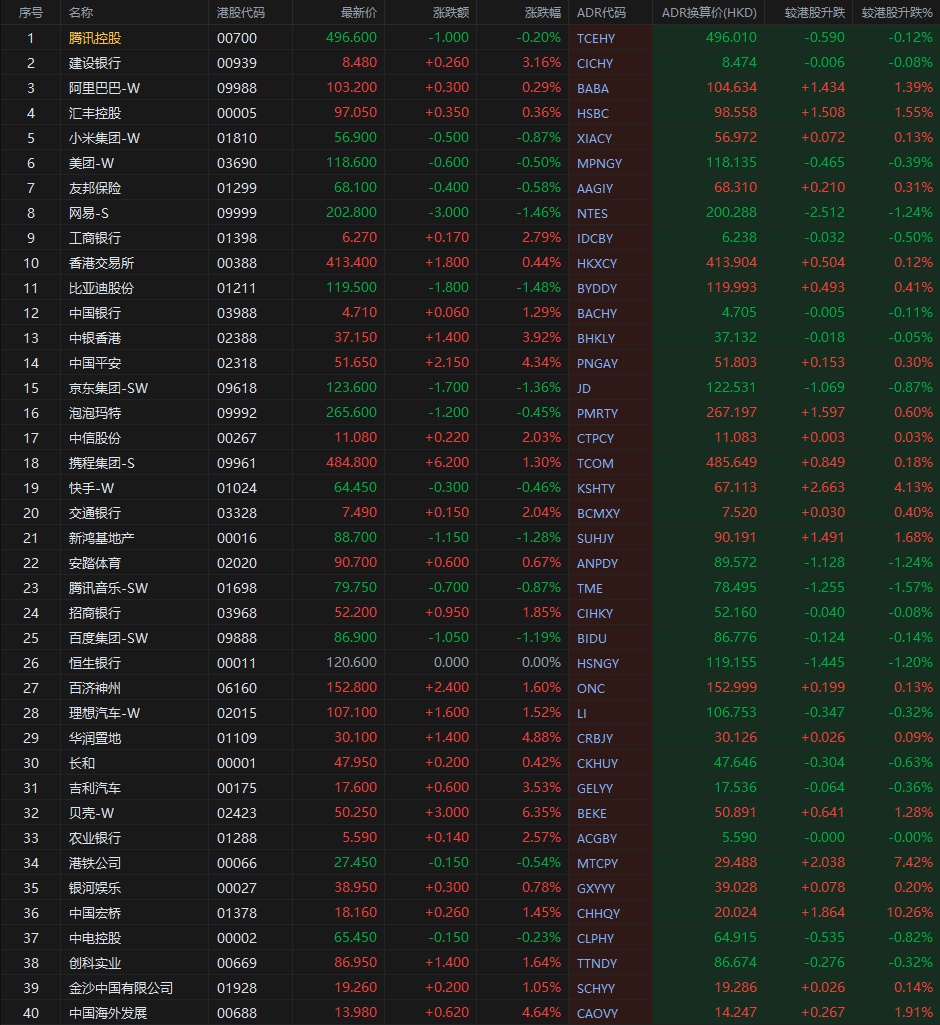940x1025 pixels.
Task: Sort by 名称 column header
Action: pos(81,12)
